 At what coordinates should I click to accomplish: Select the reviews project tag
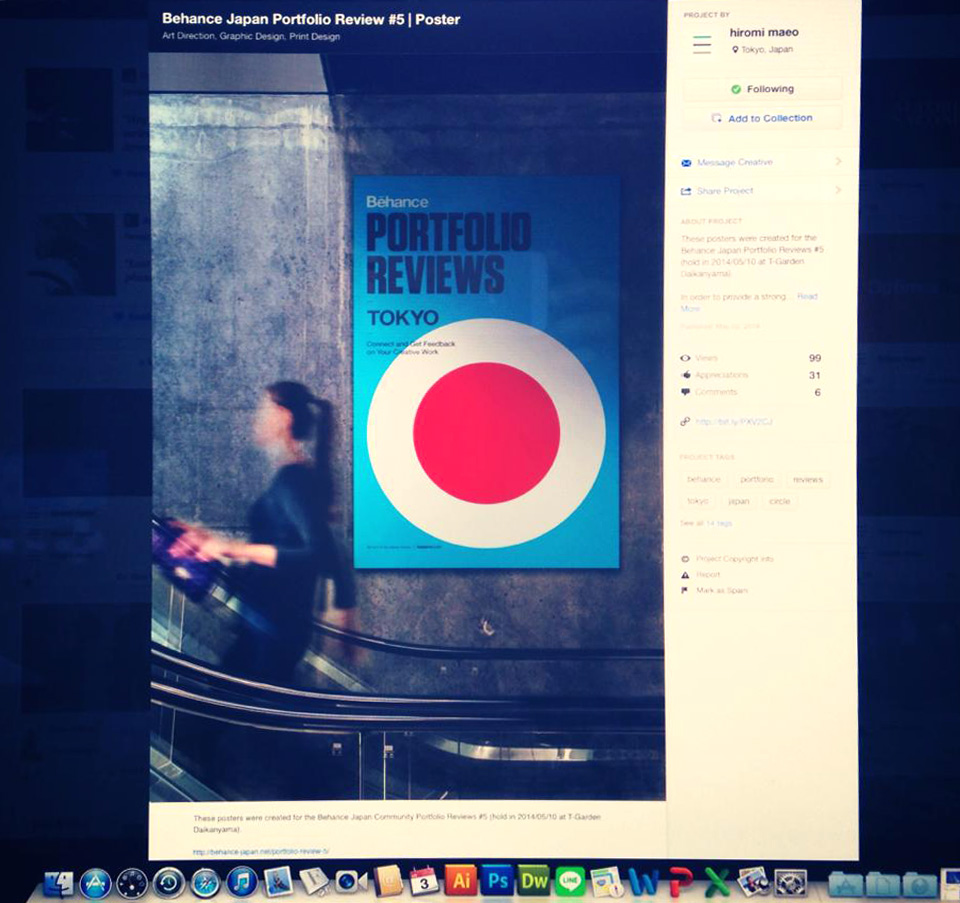pos(808,479)
